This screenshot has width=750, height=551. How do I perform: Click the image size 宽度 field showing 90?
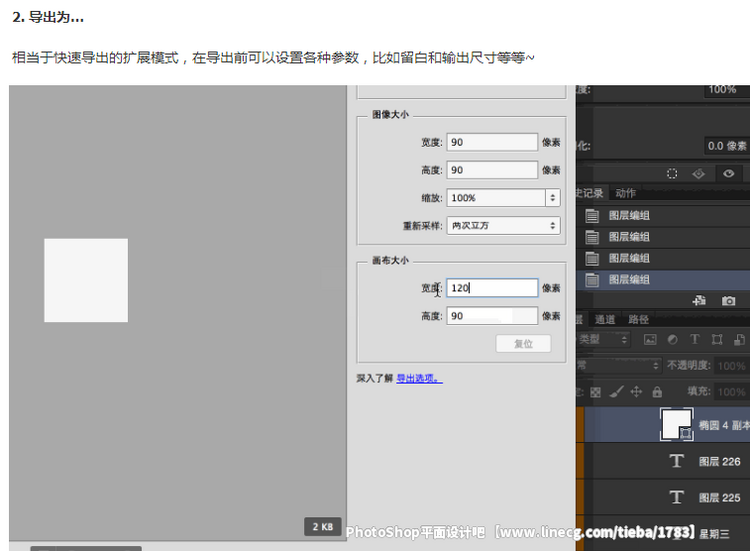[x=492, y=142]
